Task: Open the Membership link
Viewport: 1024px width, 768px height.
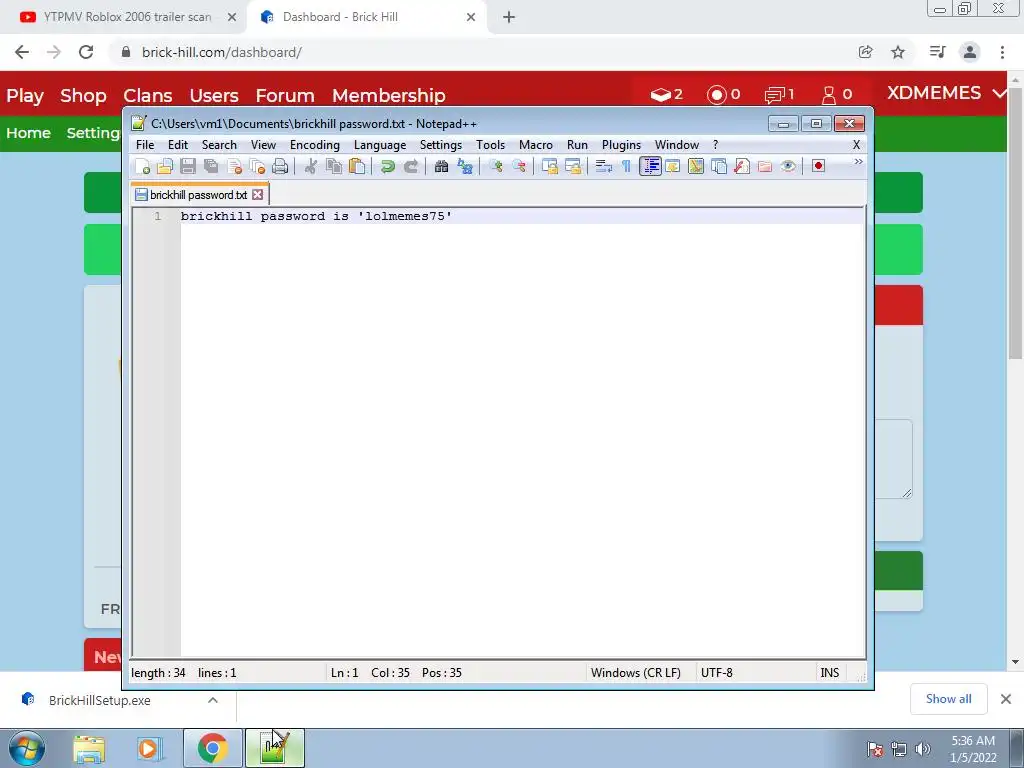Action: tap(389, 95)
